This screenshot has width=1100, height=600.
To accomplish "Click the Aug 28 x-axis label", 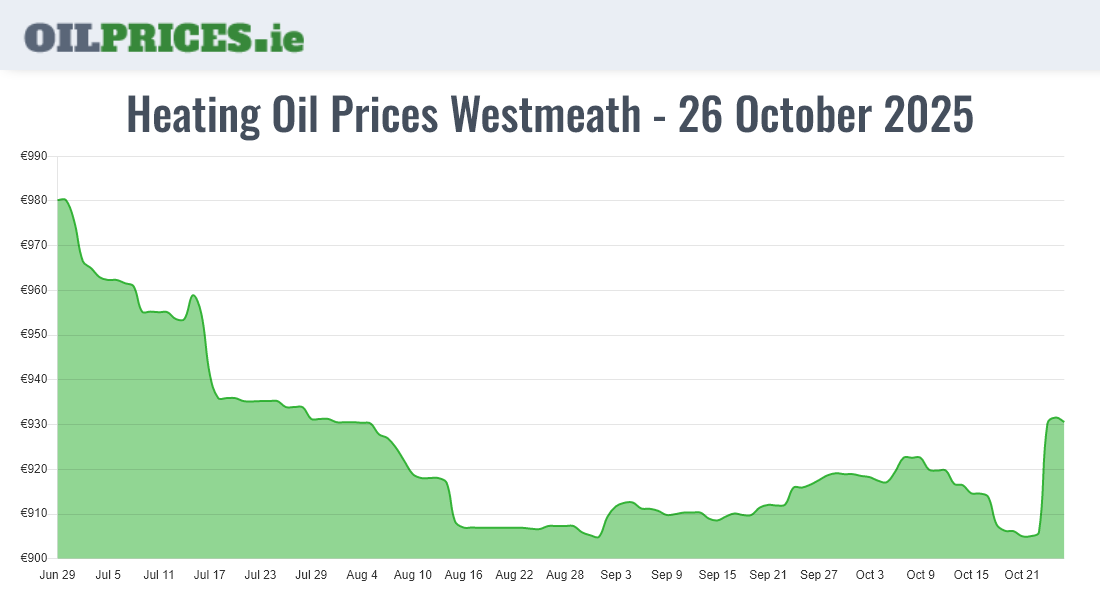I will point(565,575).
